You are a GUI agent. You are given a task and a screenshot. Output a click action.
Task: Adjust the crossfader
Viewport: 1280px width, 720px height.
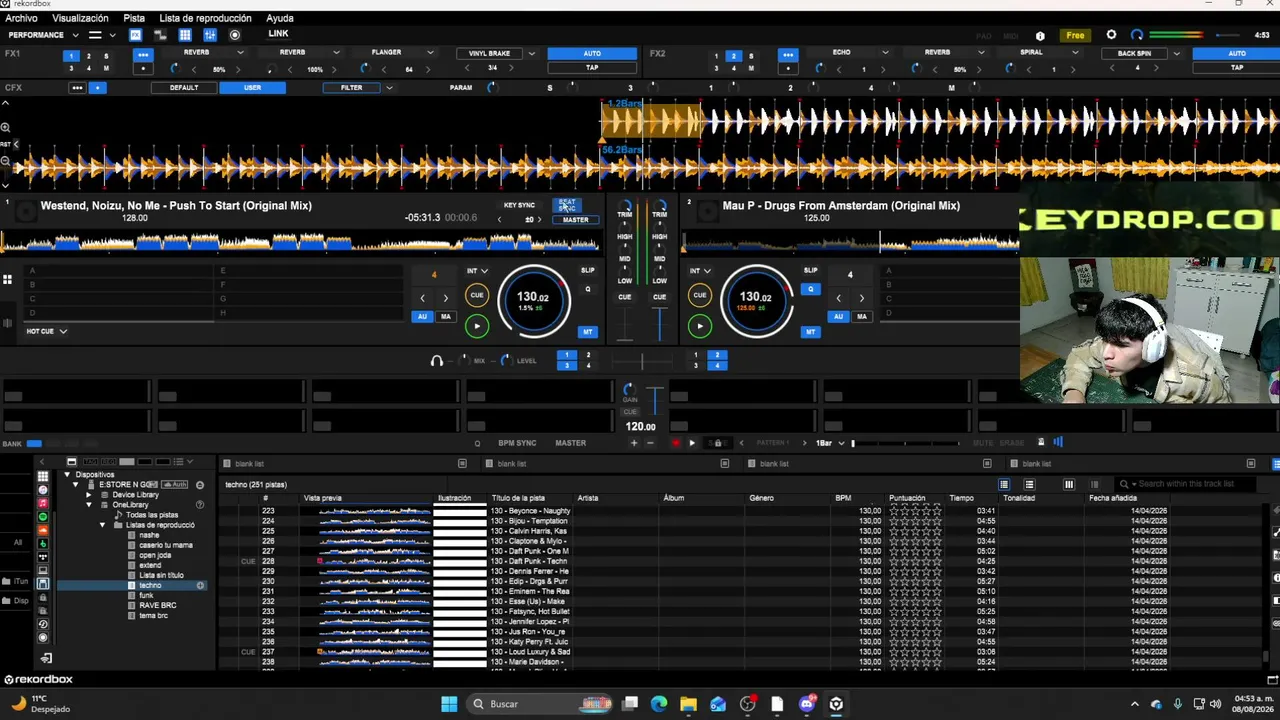click(x=642, y=361)
